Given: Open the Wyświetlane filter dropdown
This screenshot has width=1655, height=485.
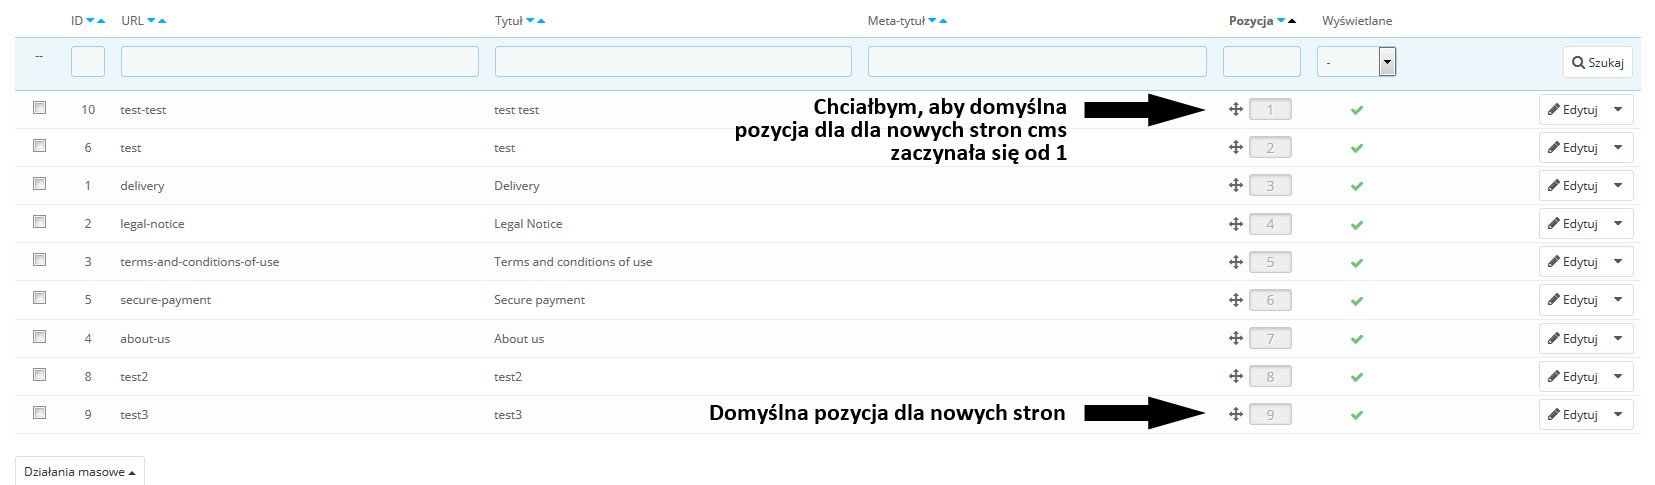Looking at the screenshot, I should point(1356,62).
